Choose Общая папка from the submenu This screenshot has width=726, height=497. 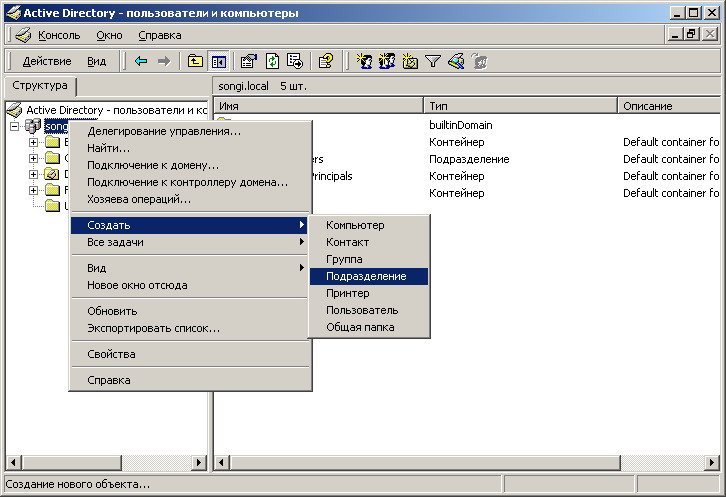click(369, 327)
